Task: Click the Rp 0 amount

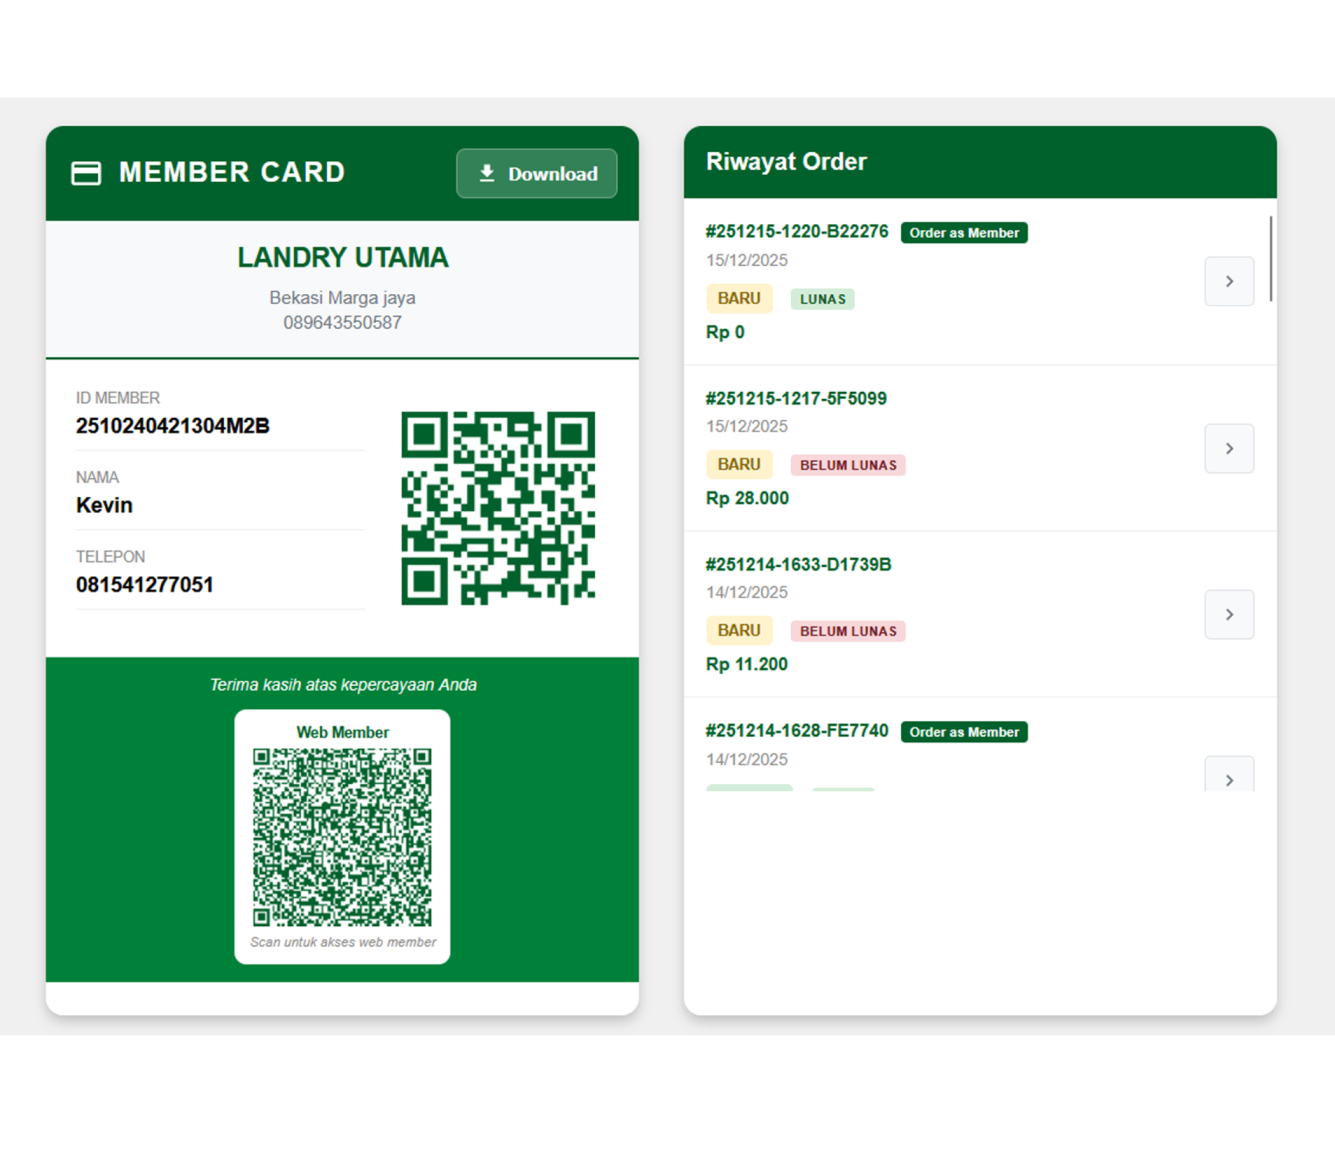Action: [725, 332]
